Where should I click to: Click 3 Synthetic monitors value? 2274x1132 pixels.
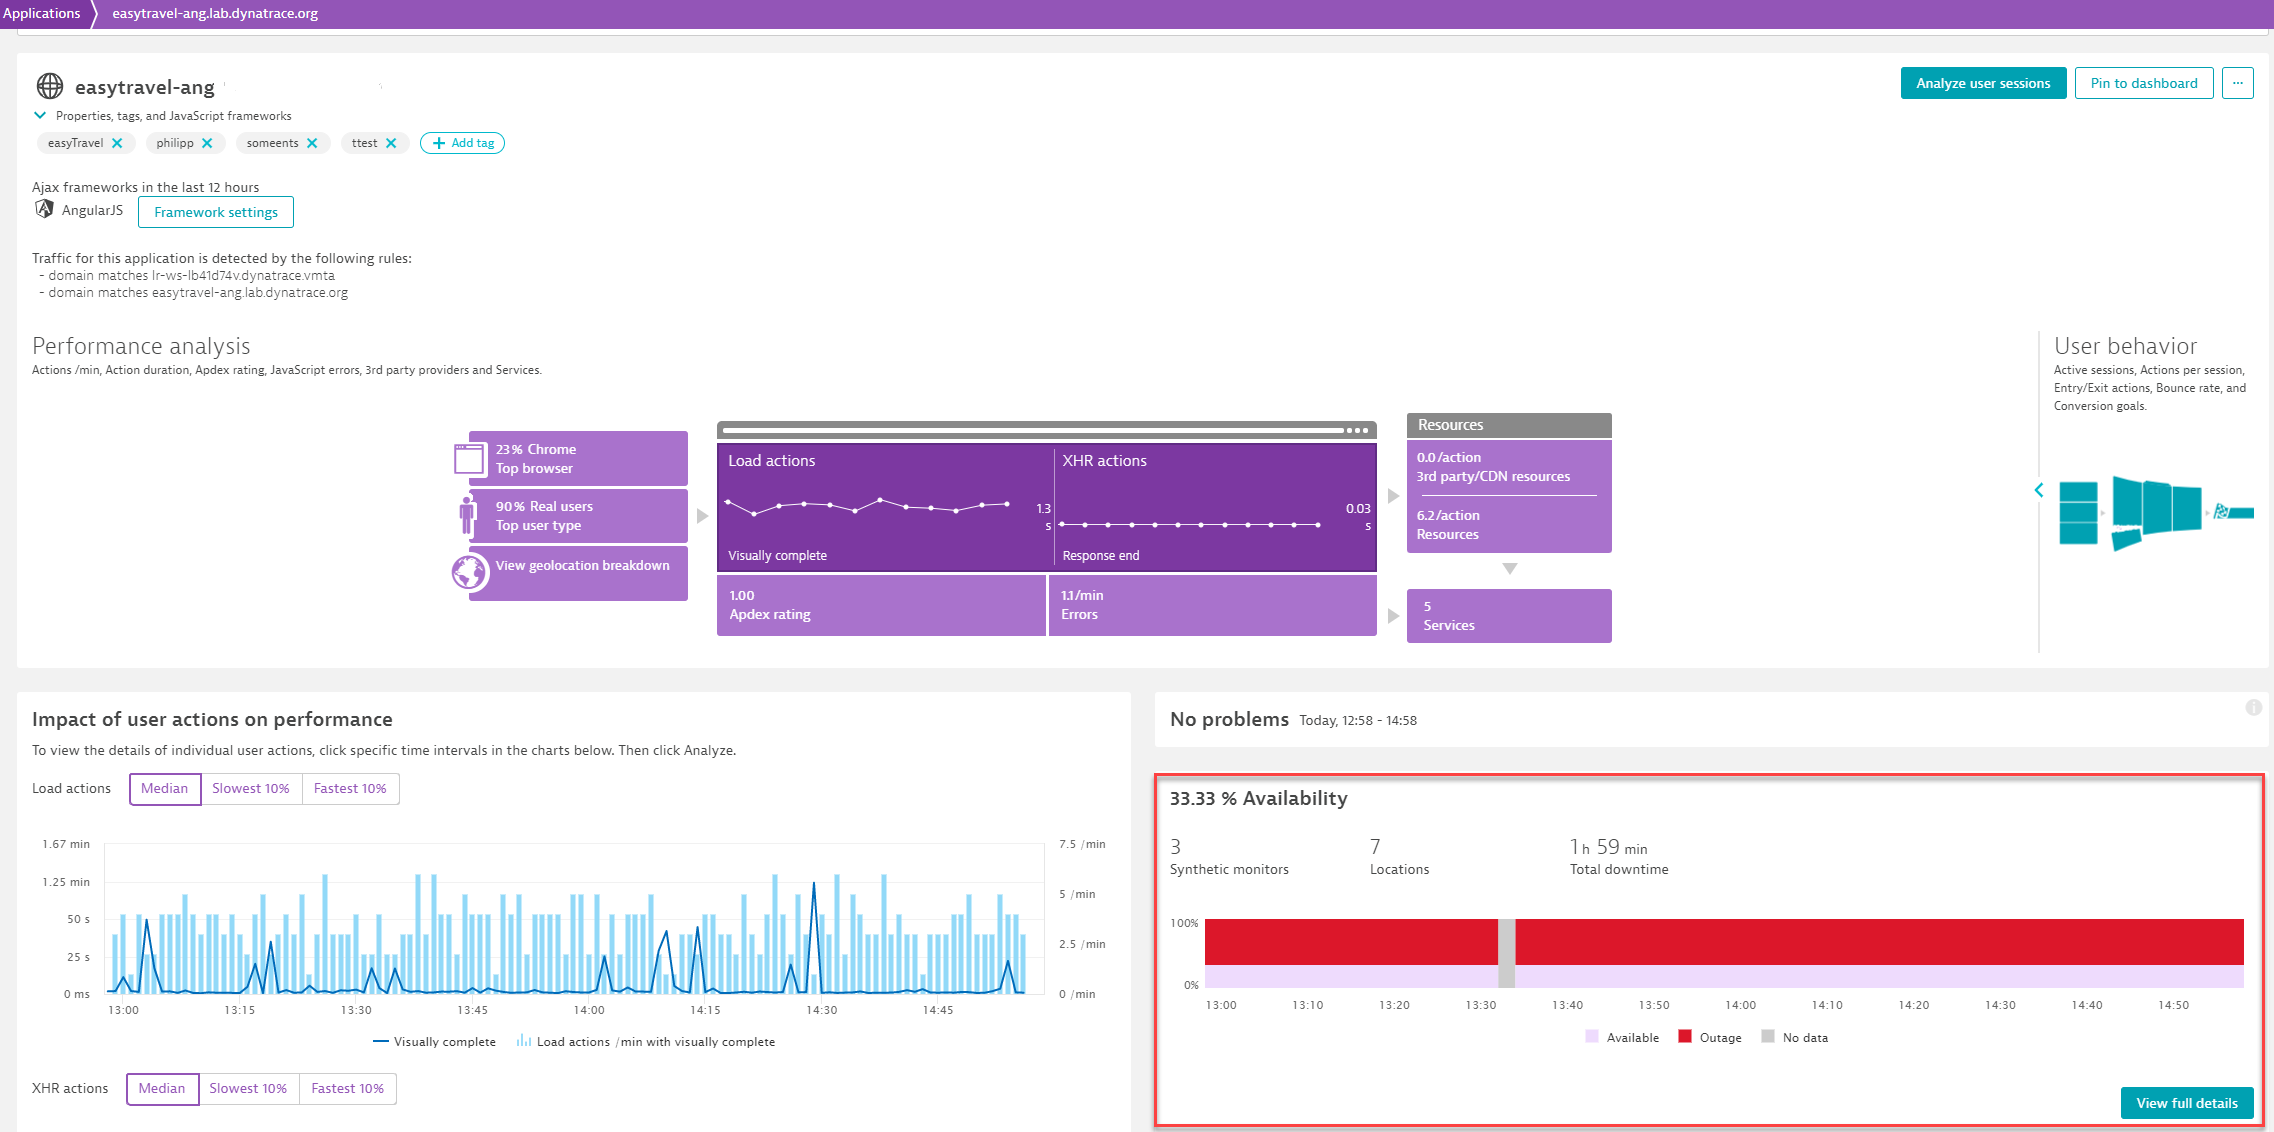(x=1176, y=846)
